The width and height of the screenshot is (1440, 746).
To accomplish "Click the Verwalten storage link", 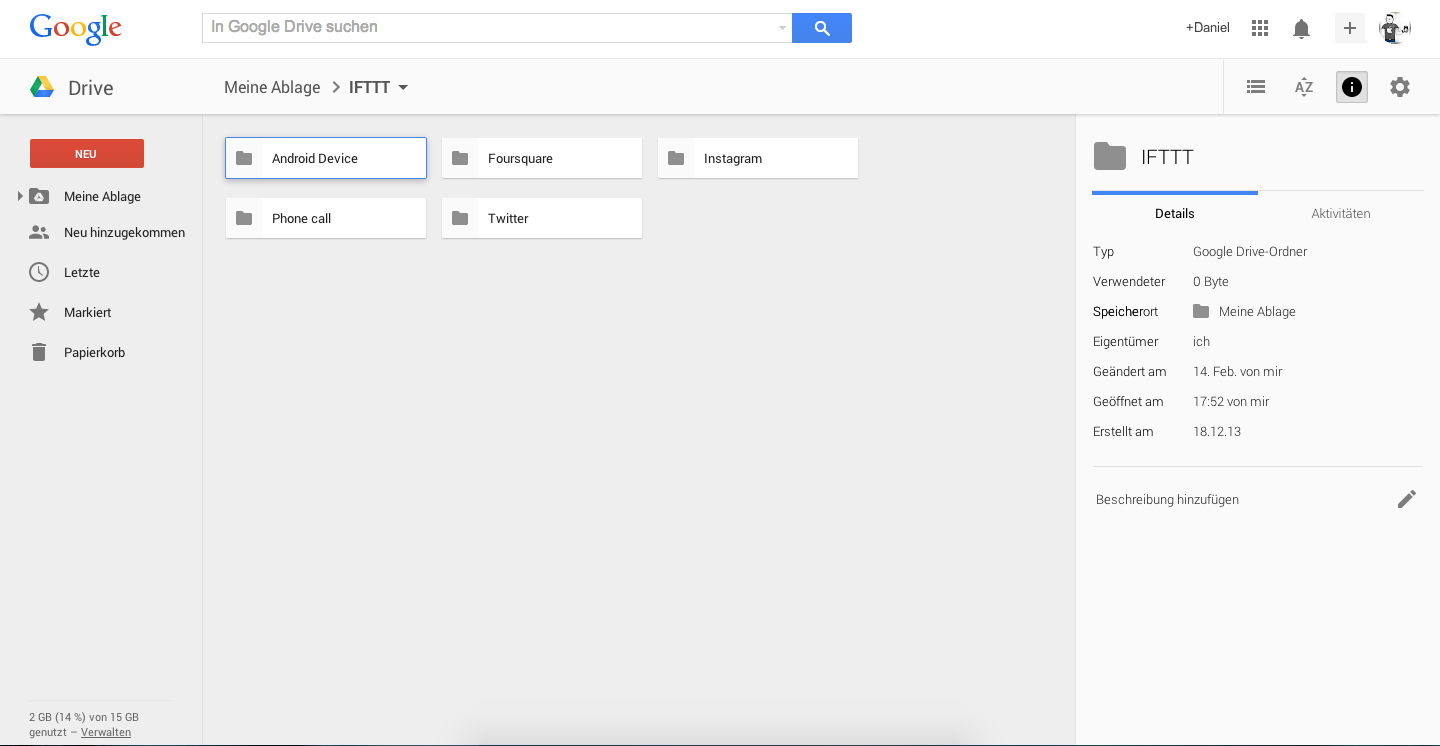I will coord(106,732).
